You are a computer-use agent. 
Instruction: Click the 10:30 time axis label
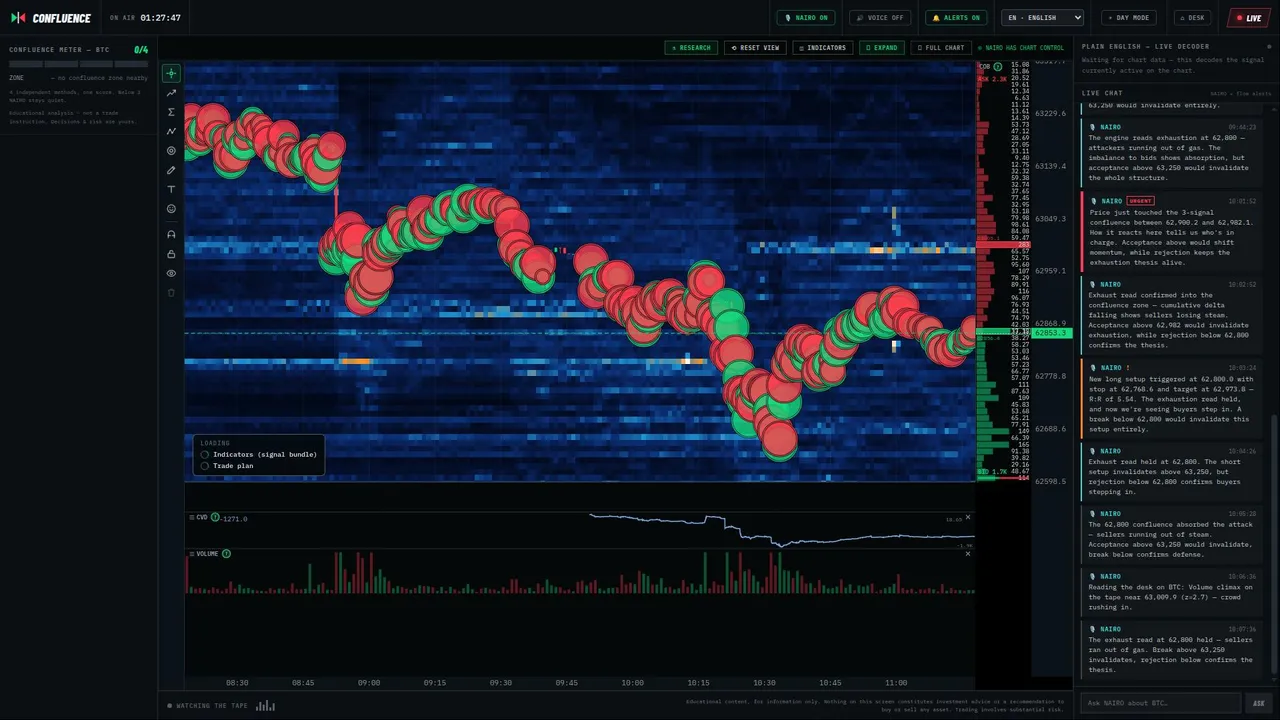pyautogui.click(x=764, y=683)
